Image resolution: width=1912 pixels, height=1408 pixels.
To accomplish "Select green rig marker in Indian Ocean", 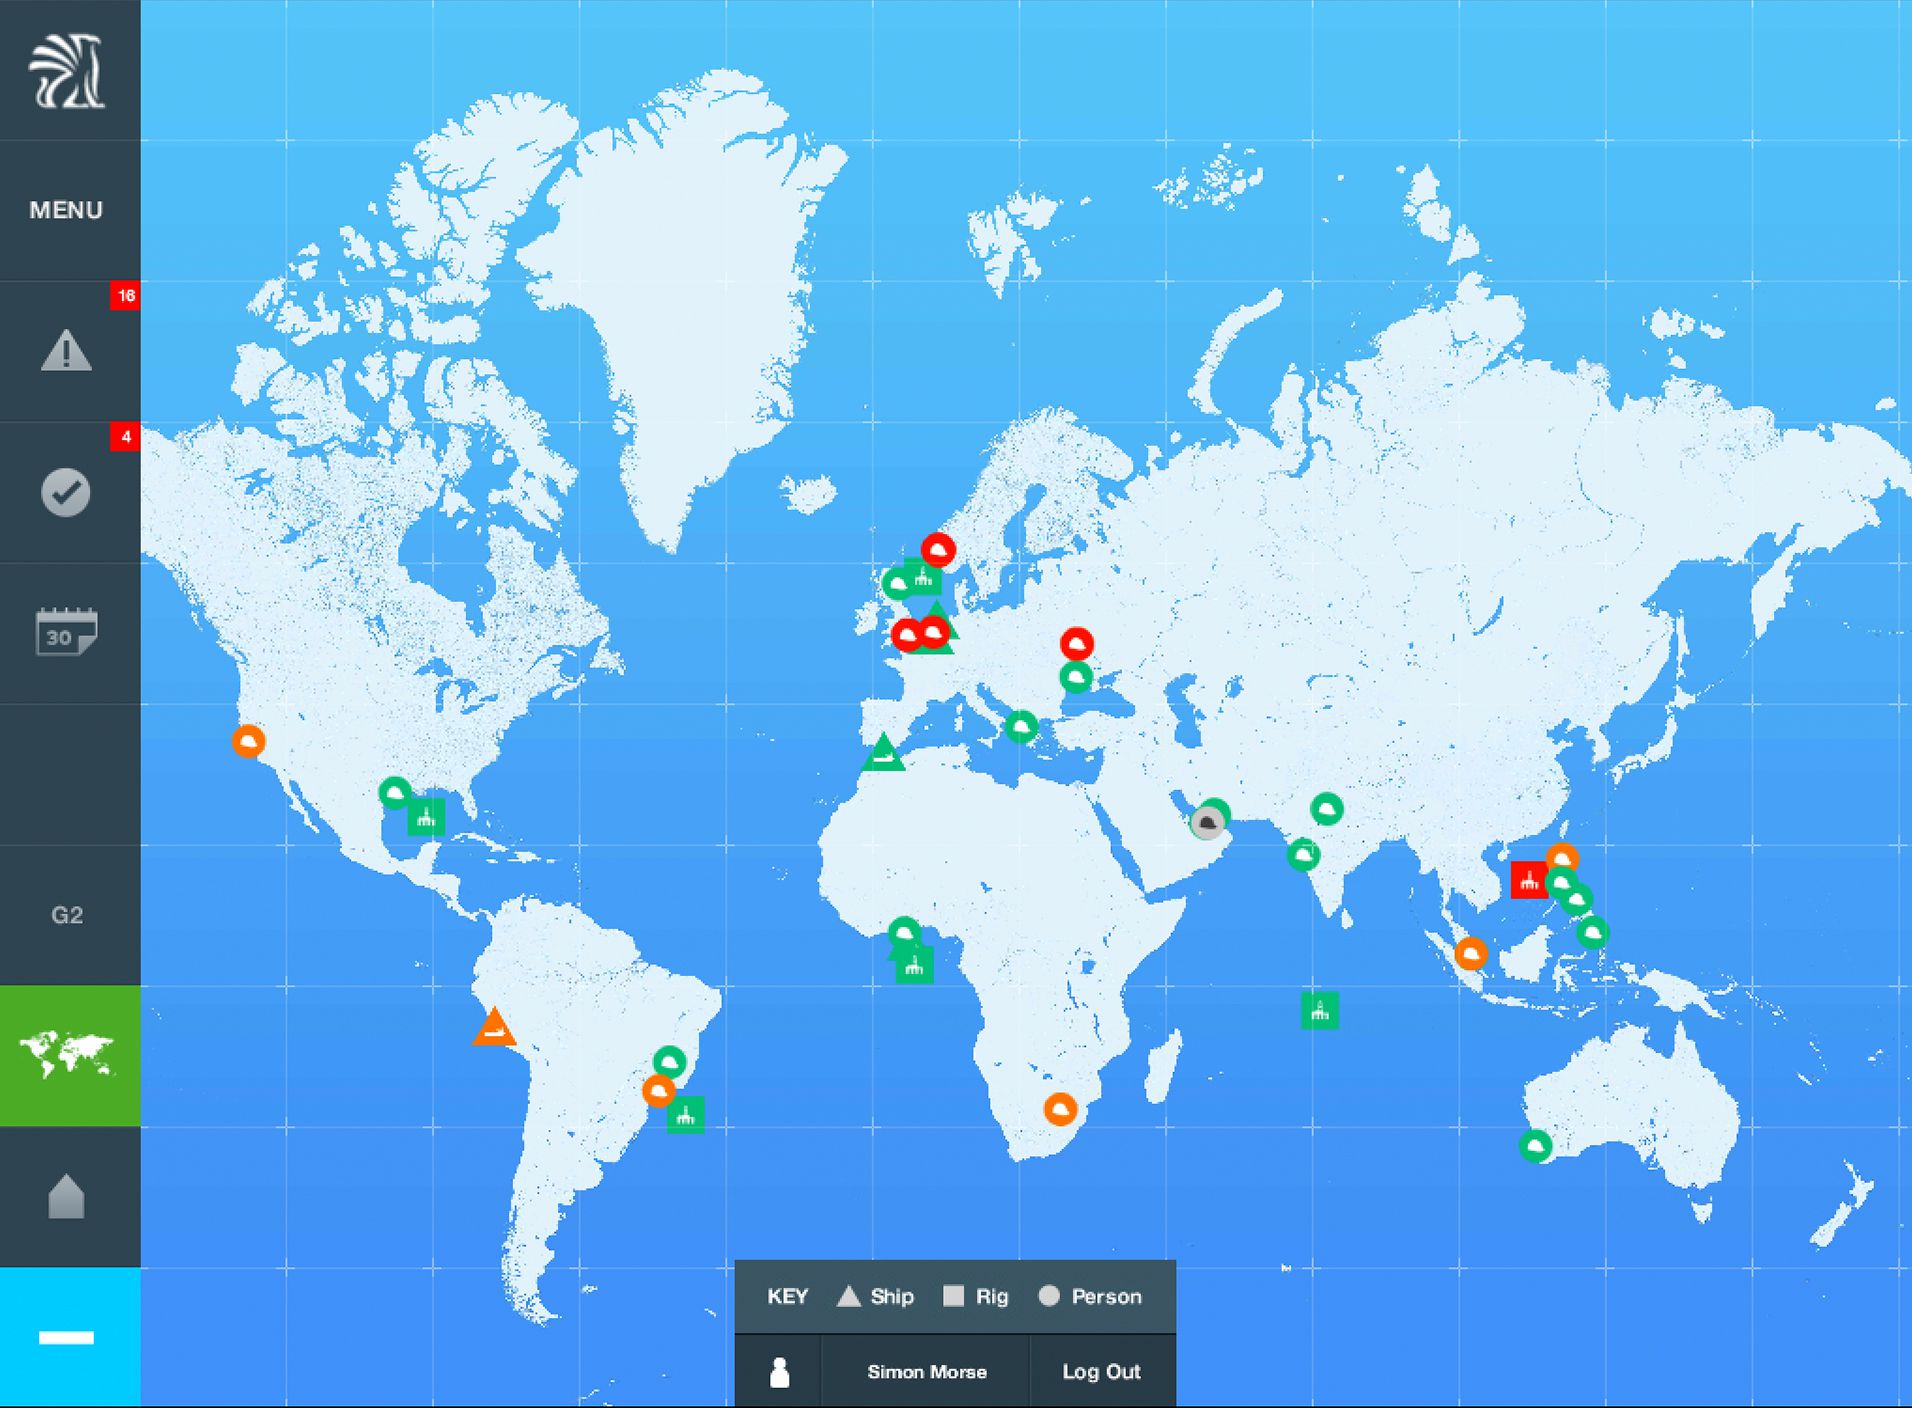I will [1320, 1010].
